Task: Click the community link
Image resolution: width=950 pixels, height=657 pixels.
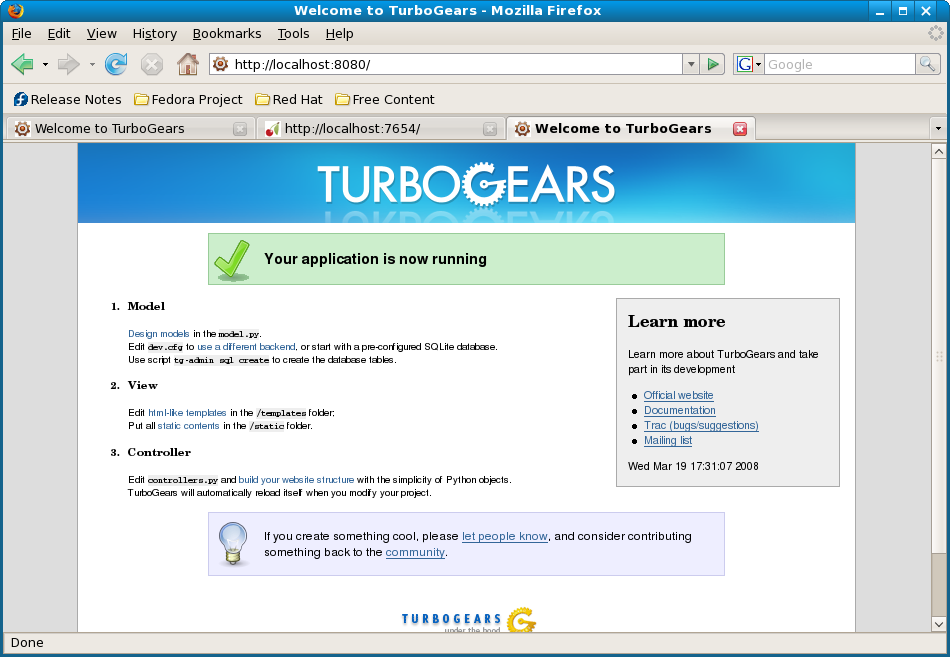Action: point(415,552)
